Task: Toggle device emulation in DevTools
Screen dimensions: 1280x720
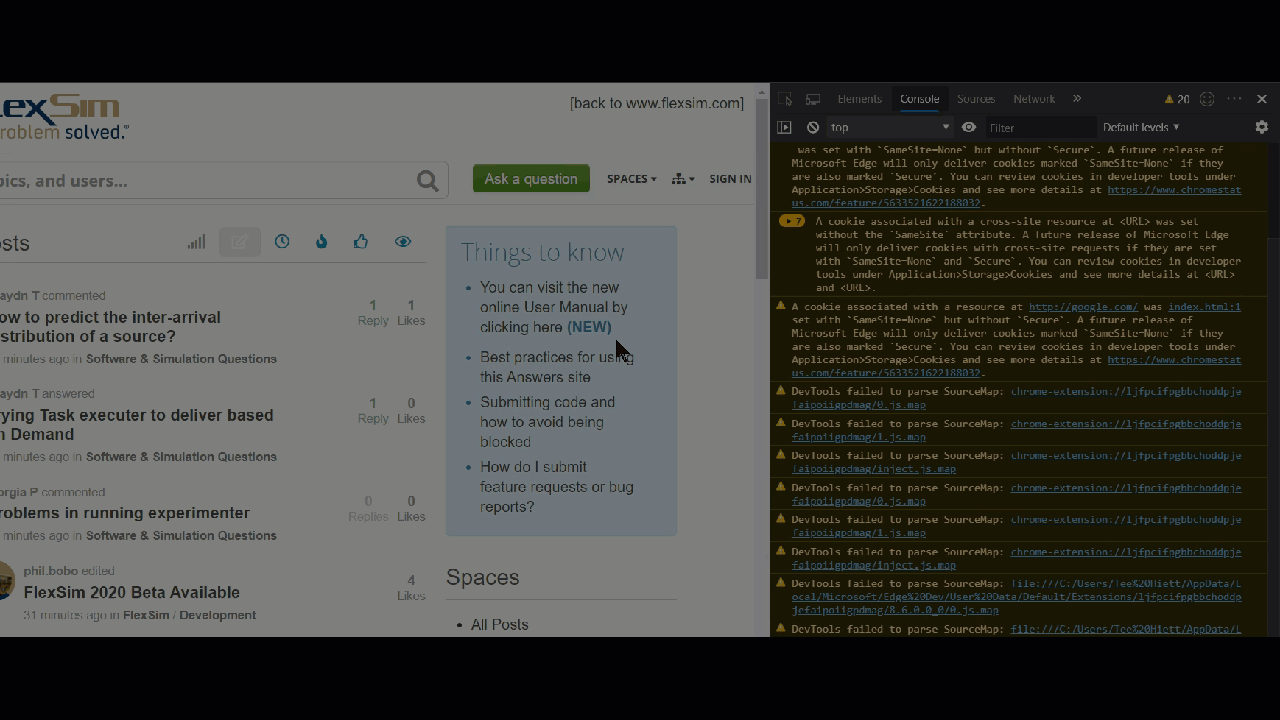Action: 813,99
